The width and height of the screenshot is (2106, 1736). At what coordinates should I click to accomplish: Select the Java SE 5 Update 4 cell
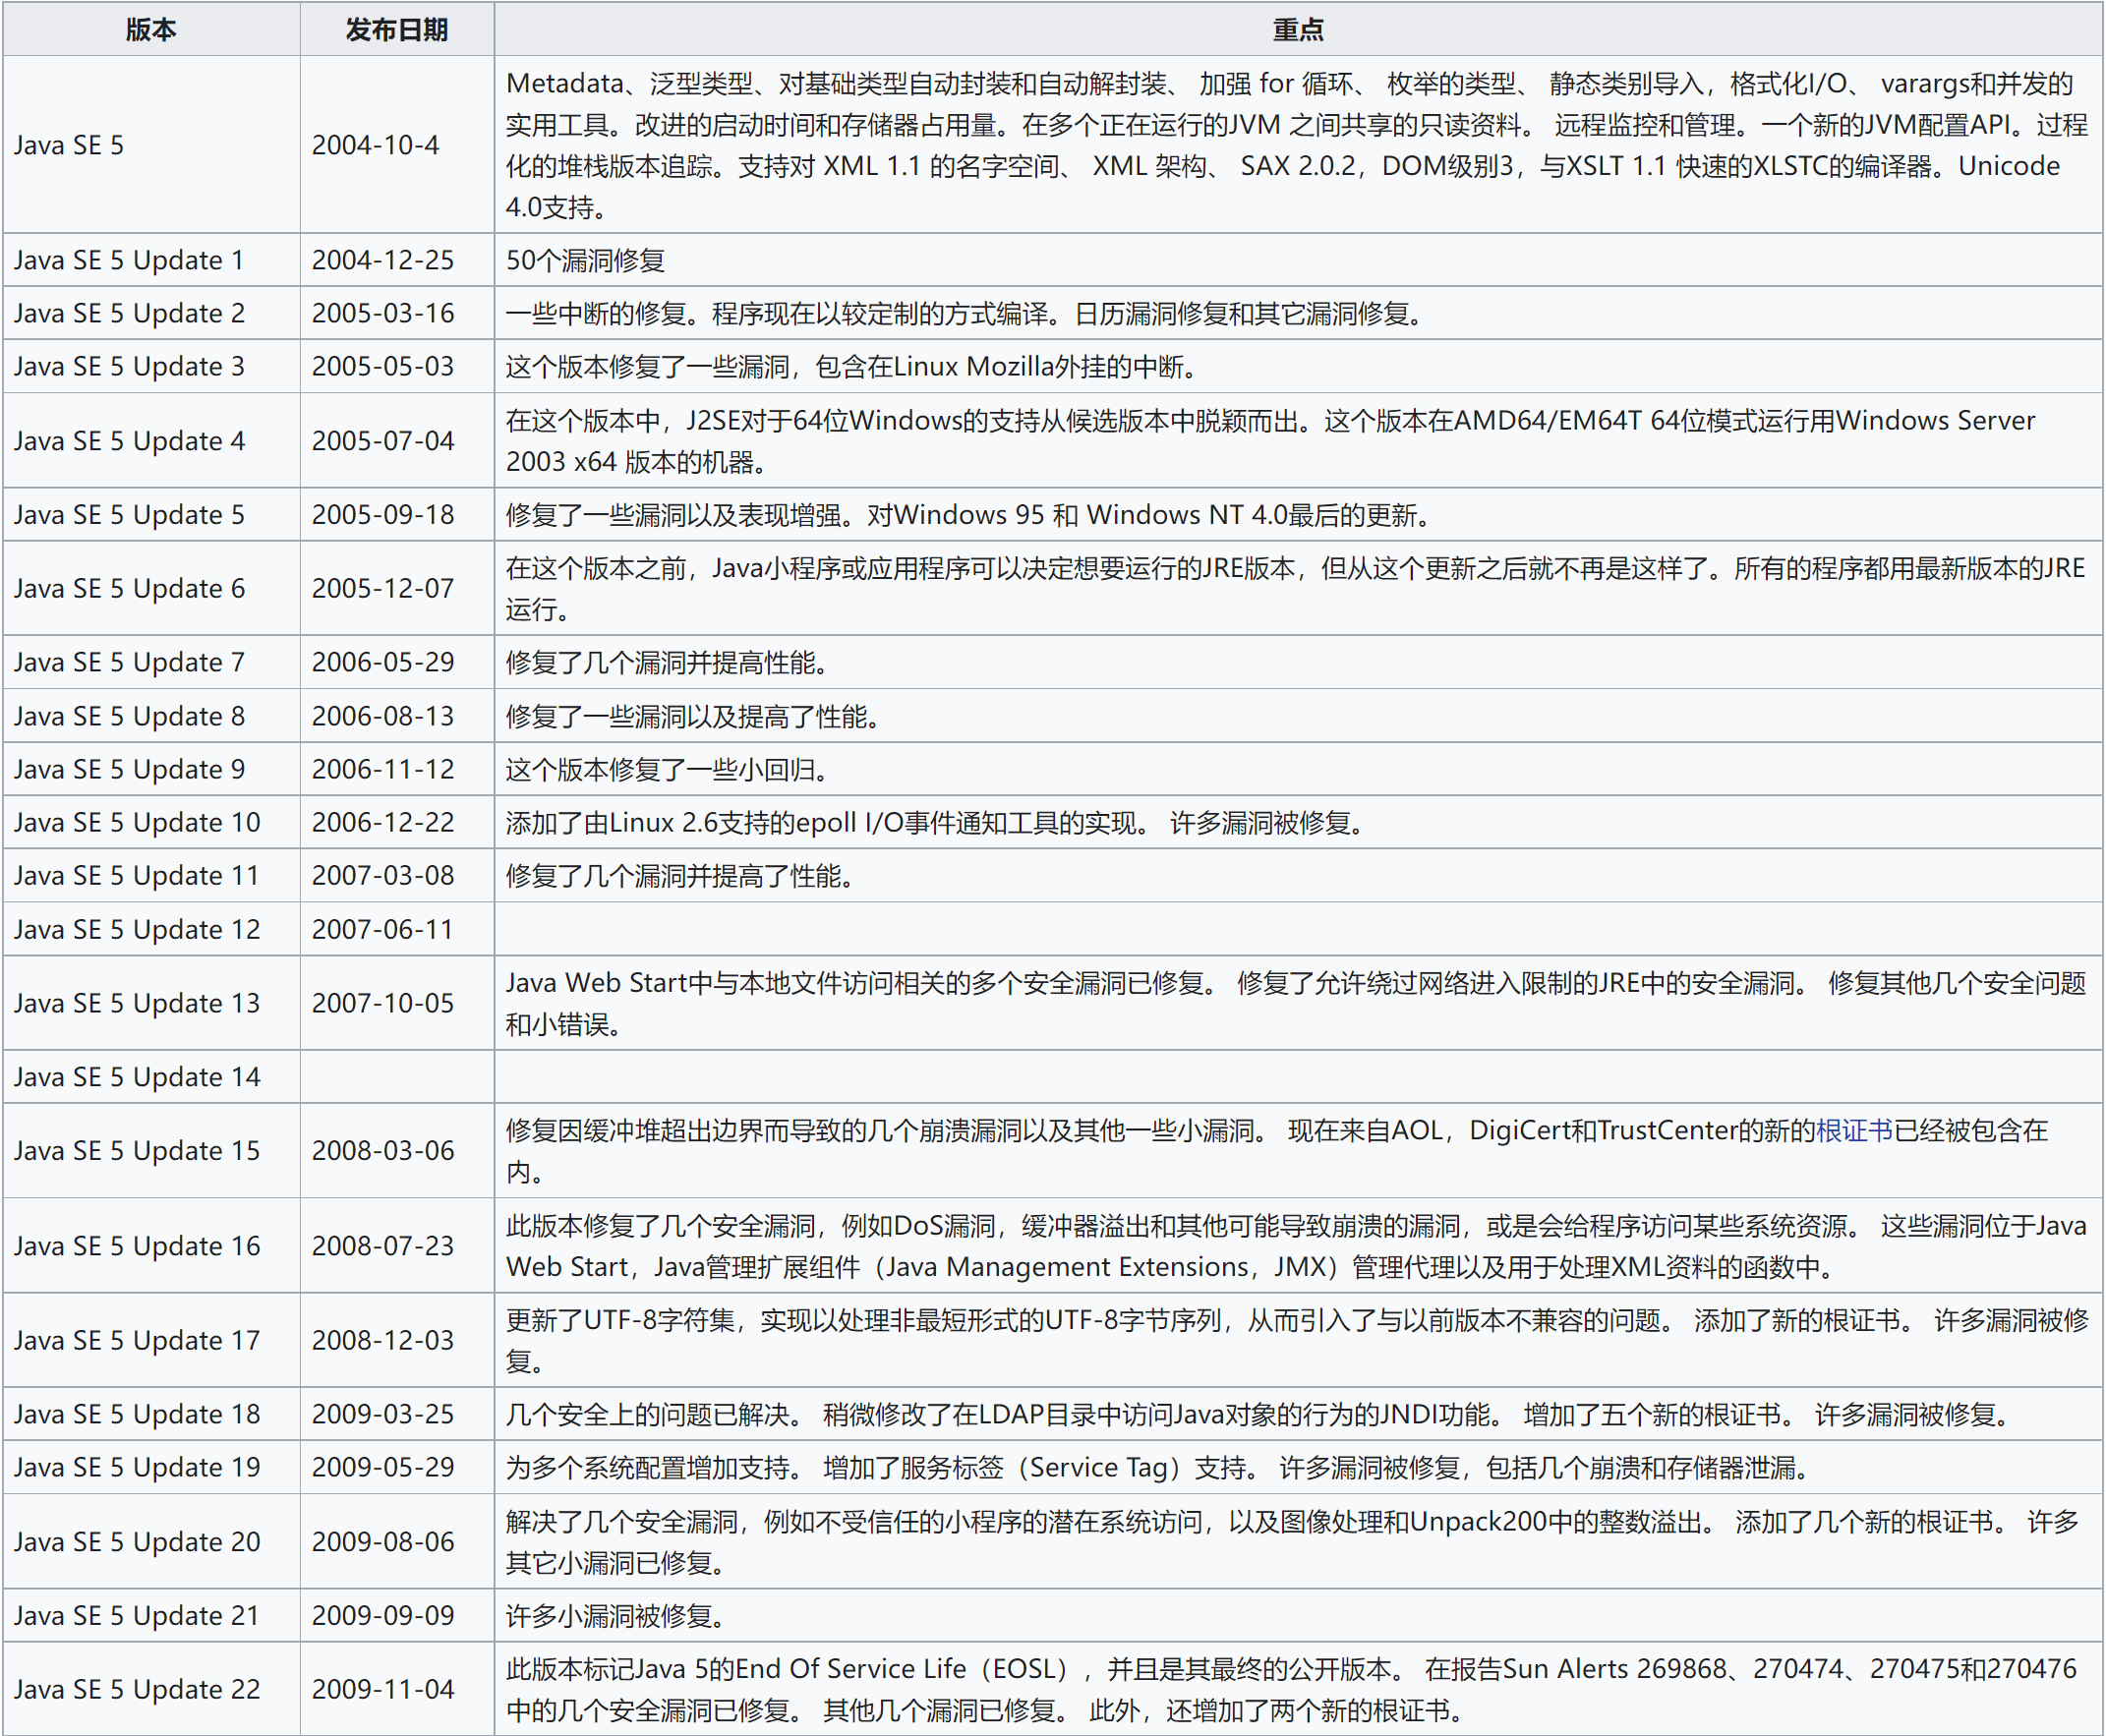tap(129, 441)
